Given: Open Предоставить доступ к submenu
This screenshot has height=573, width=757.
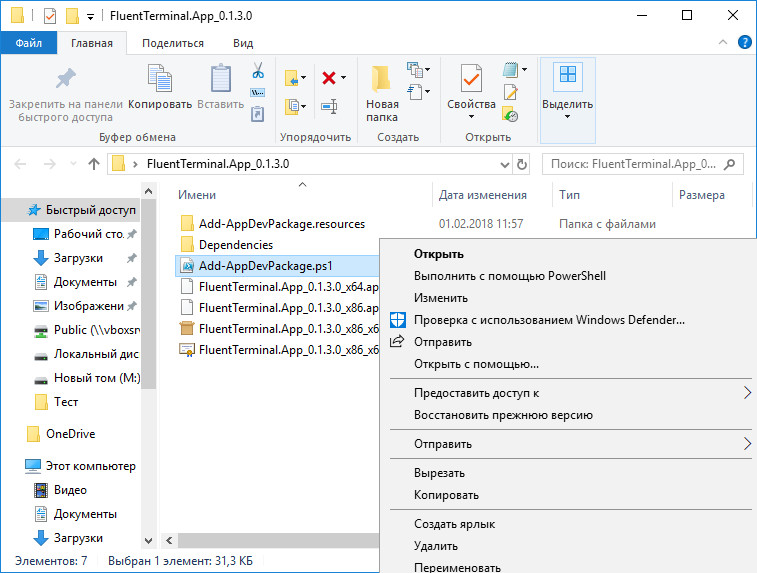Looking at the screenshot, I should tap(568, 393).
